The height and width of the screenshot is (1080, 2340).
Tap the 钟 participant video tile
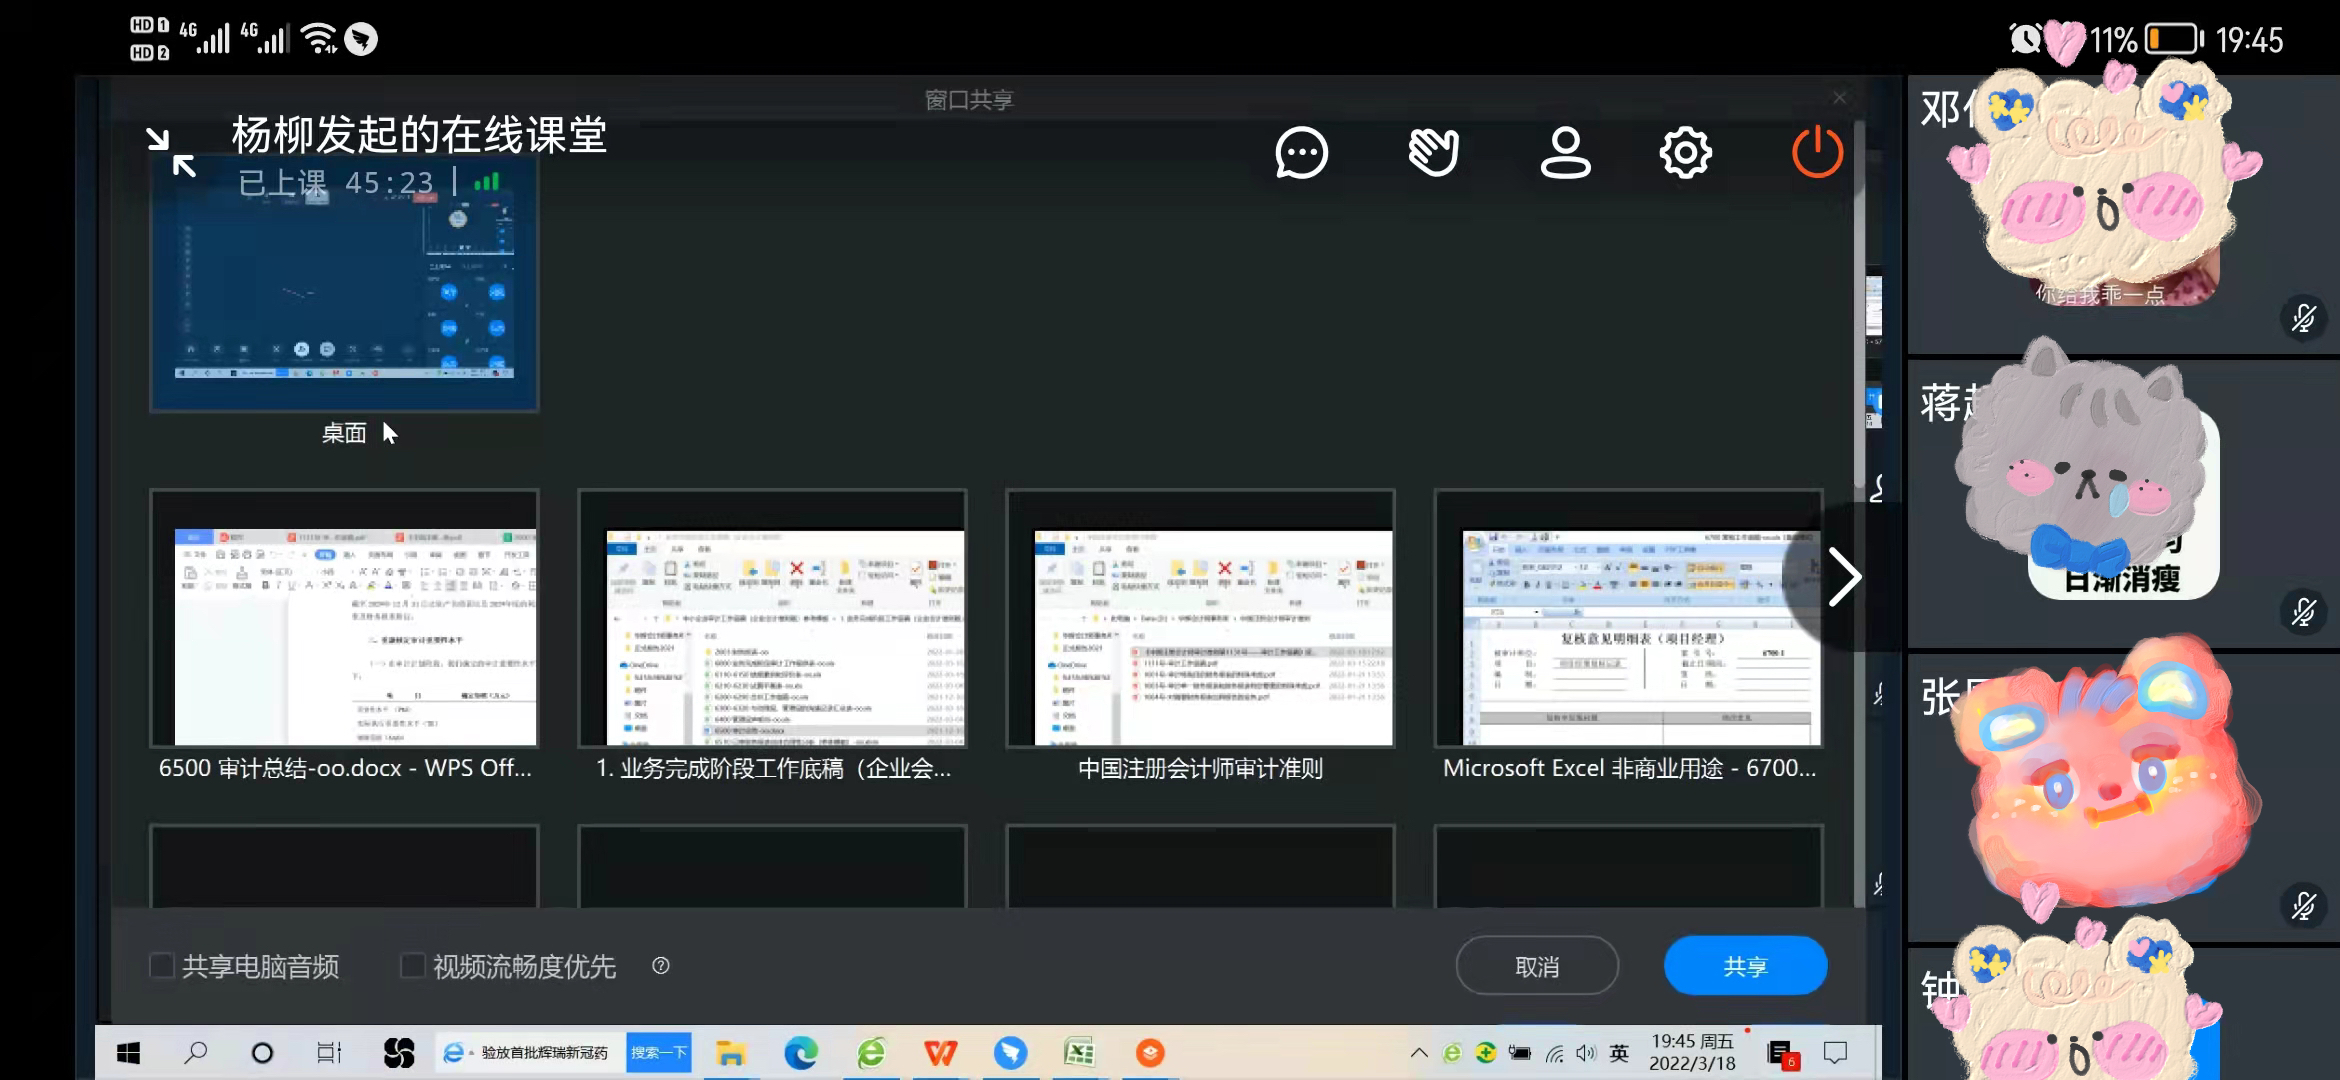pos(2123,1013)
